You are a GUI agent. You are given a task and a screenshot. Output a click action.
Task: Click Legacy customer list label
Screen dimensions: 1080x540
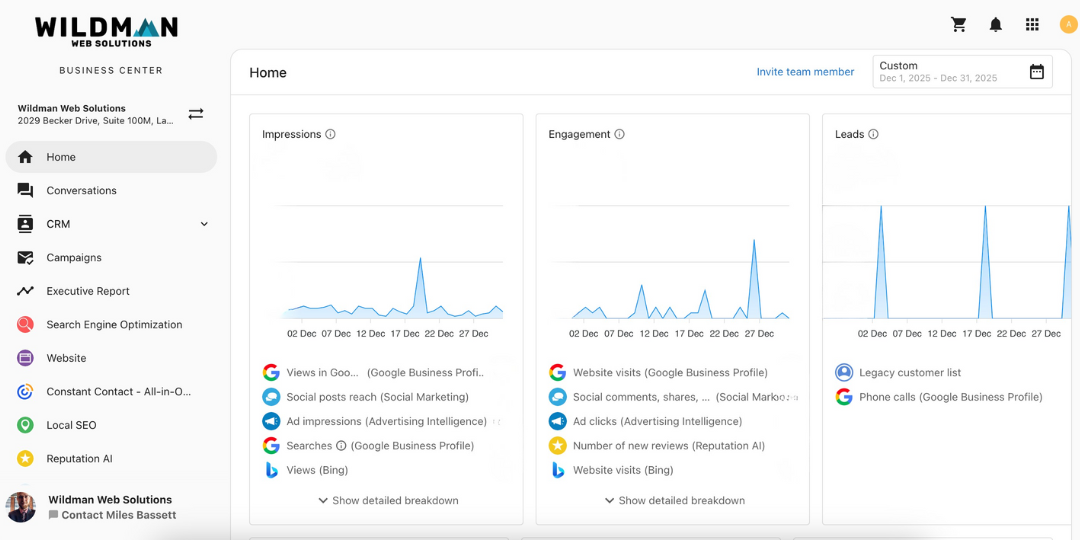(910, 373)
